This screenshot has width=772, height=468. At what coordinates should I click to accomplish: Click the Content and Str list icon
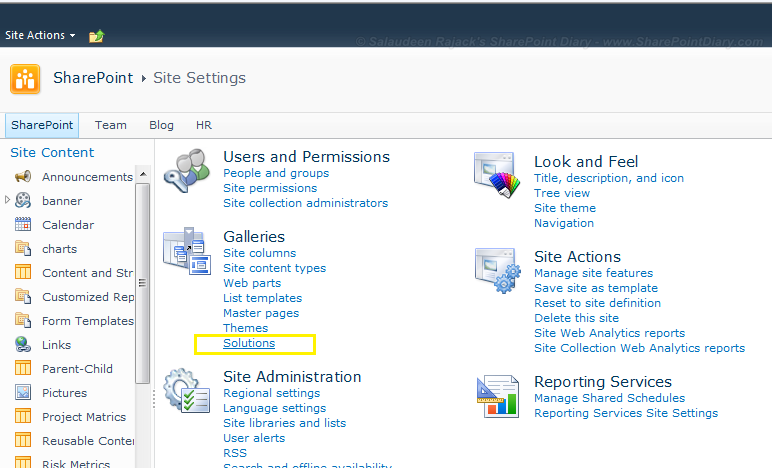pos(23,272)
